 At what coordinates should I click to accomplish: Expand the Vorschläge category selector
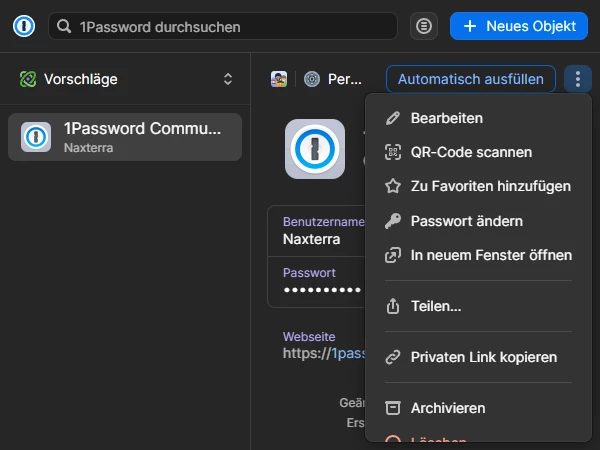point(126,79)
